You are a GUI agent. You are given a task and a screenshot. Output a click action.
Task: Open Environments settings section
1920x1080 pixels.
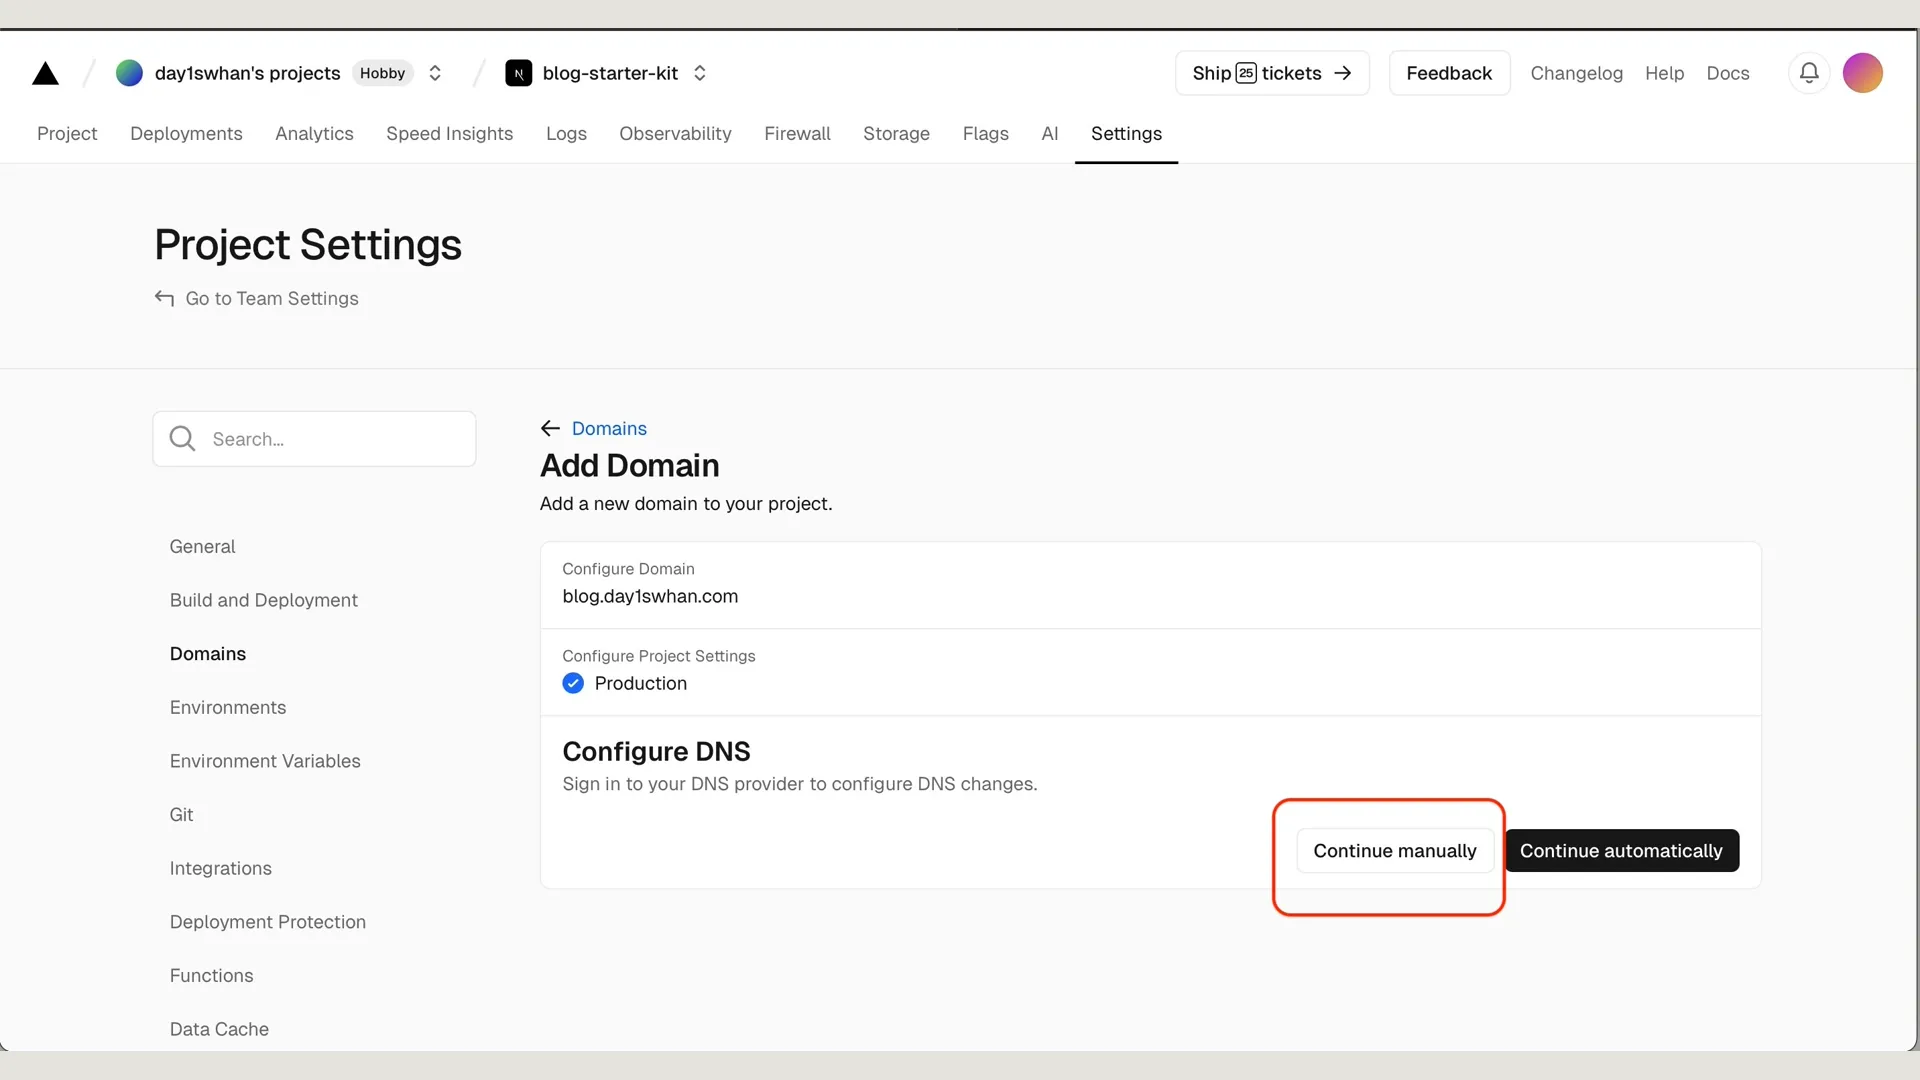point(227,707)
